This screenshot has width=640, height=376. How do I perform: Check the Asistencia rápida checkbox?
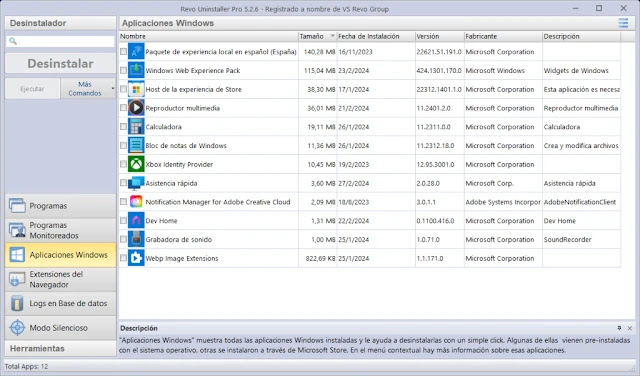pyautogui.click(x=123, y=183)
